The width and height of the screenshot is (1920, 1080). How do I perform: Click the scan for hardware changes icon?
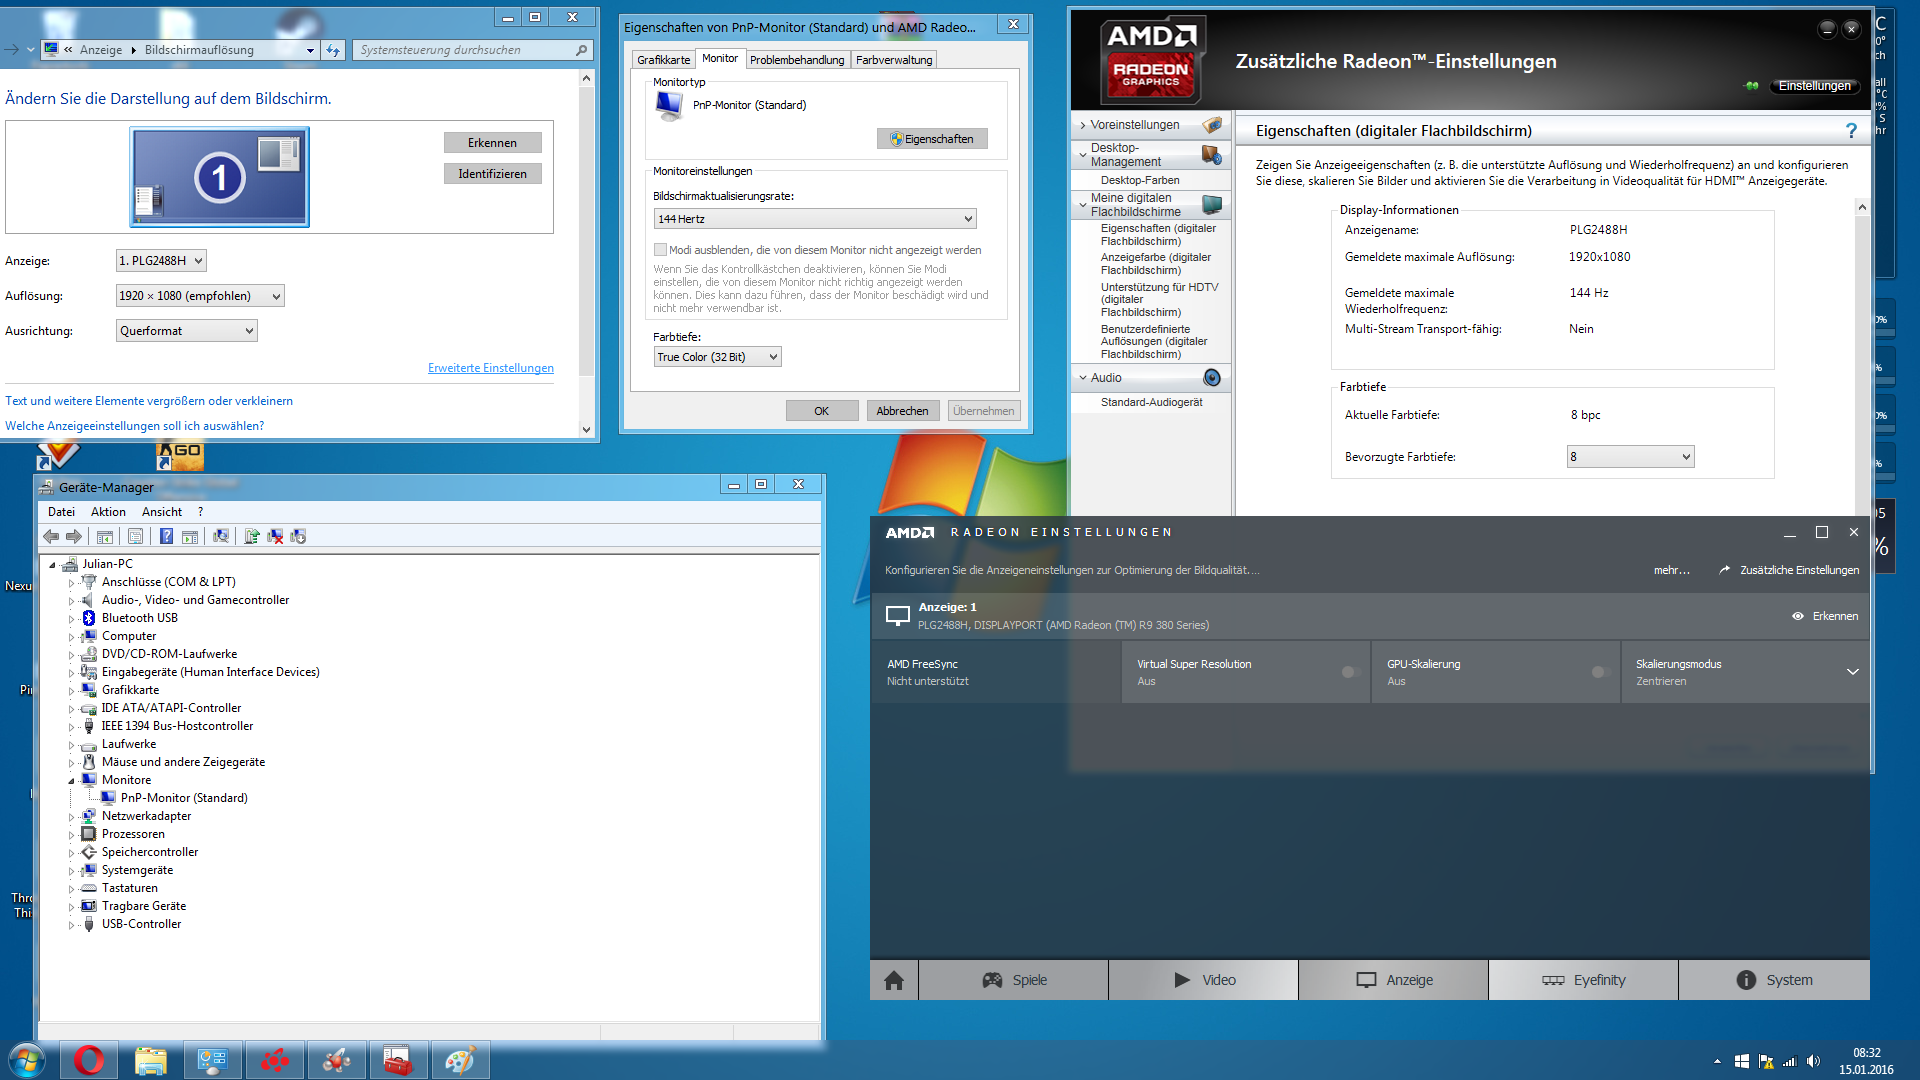point(221,537)
